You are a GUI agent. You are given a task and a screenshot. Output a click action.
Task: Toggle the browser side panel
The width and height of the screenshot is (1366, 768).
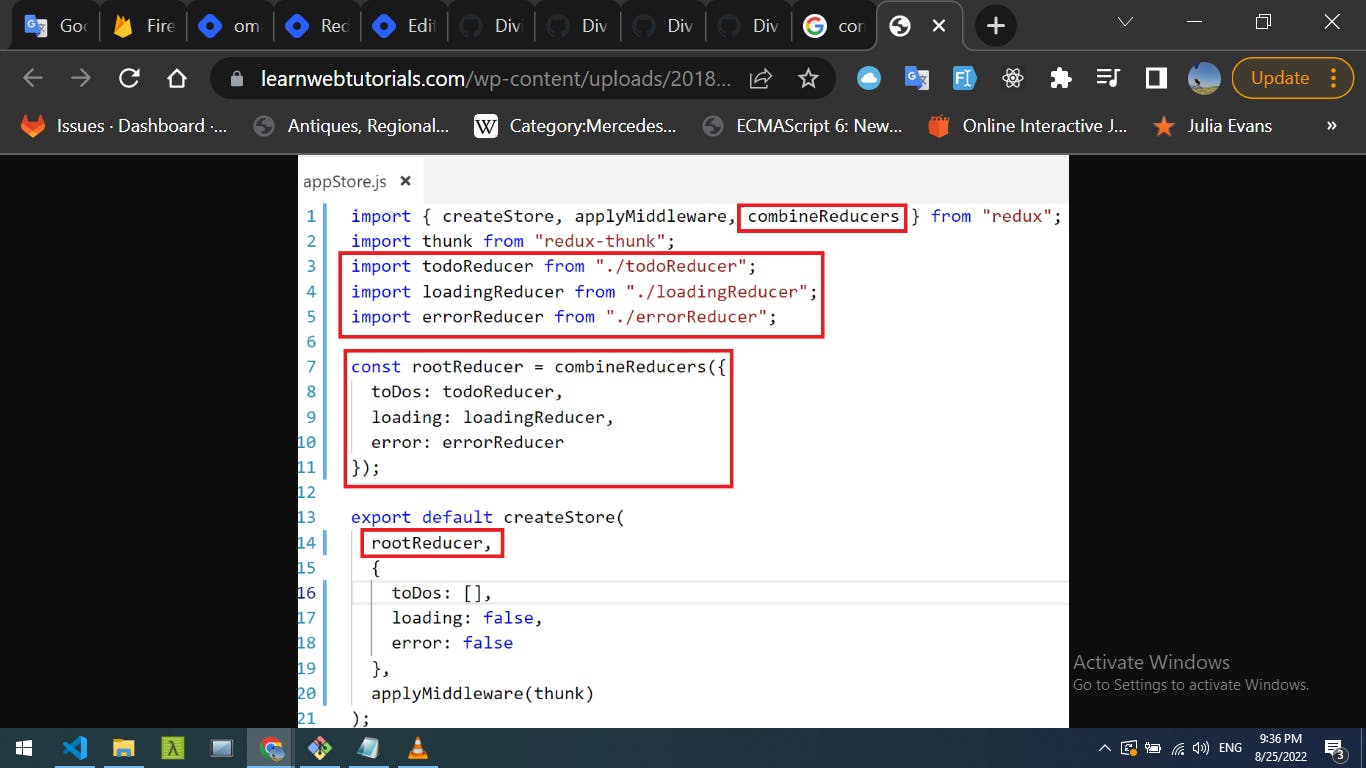click(x=1156, y=78)
